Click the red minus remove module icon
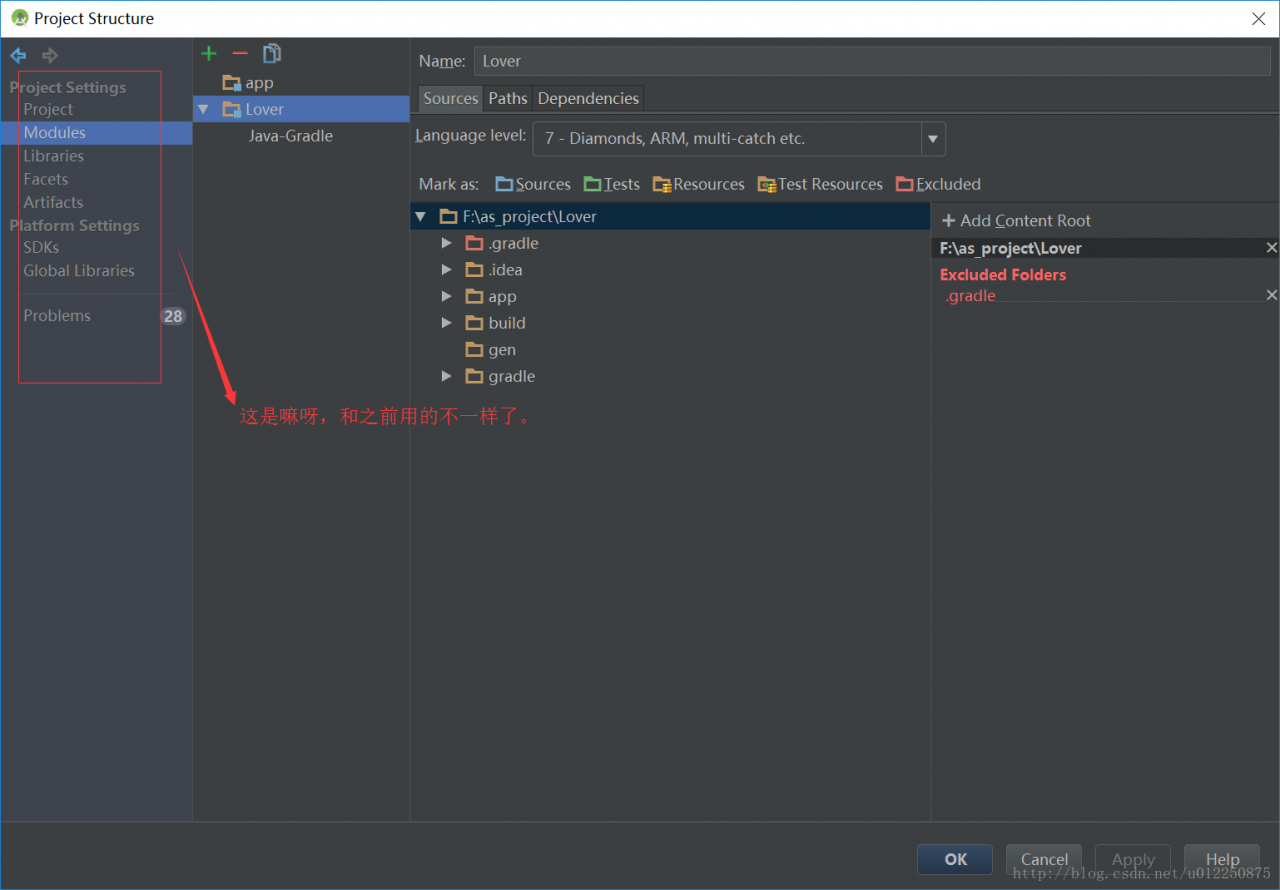Viewport: 1280px width, 890px height. click(x=240, y=54)
